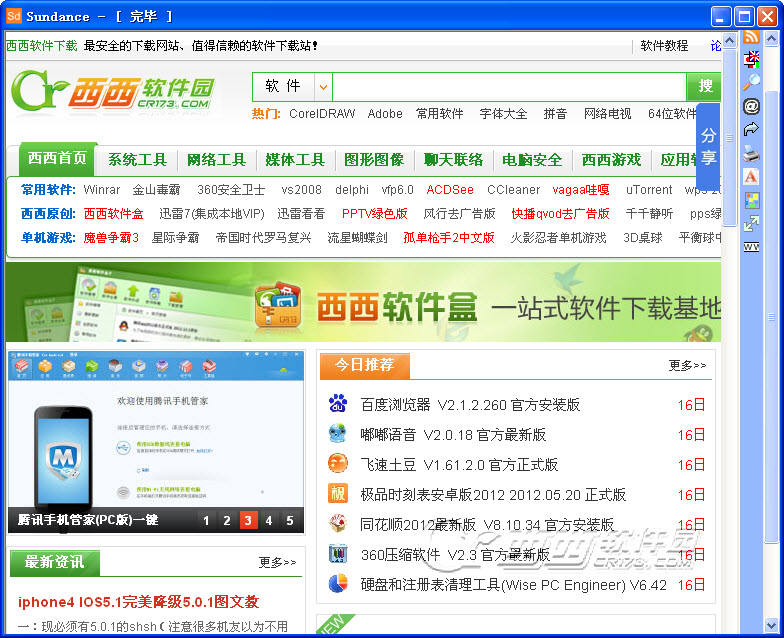Select slide number 2 in slideshow
The image size is (784, 638).
click(x=227, y=520)
